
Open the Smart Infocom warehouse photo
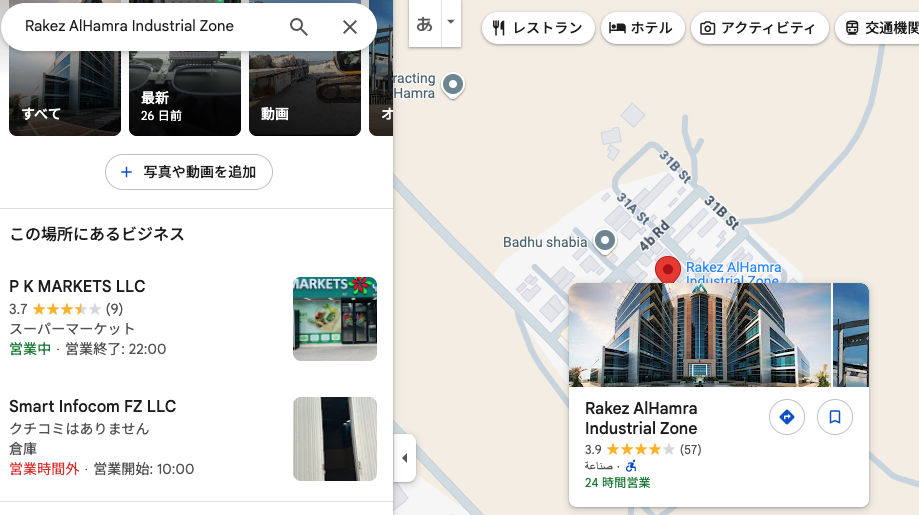pos(335,439)
